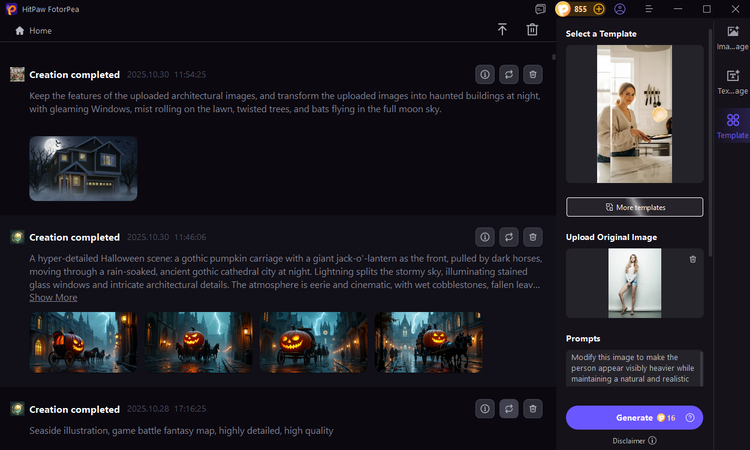The height and width of the screenshot is (450, 750).
Task: Click the delete-all trash icon in top toolbar
Action: tap(532, 30)
